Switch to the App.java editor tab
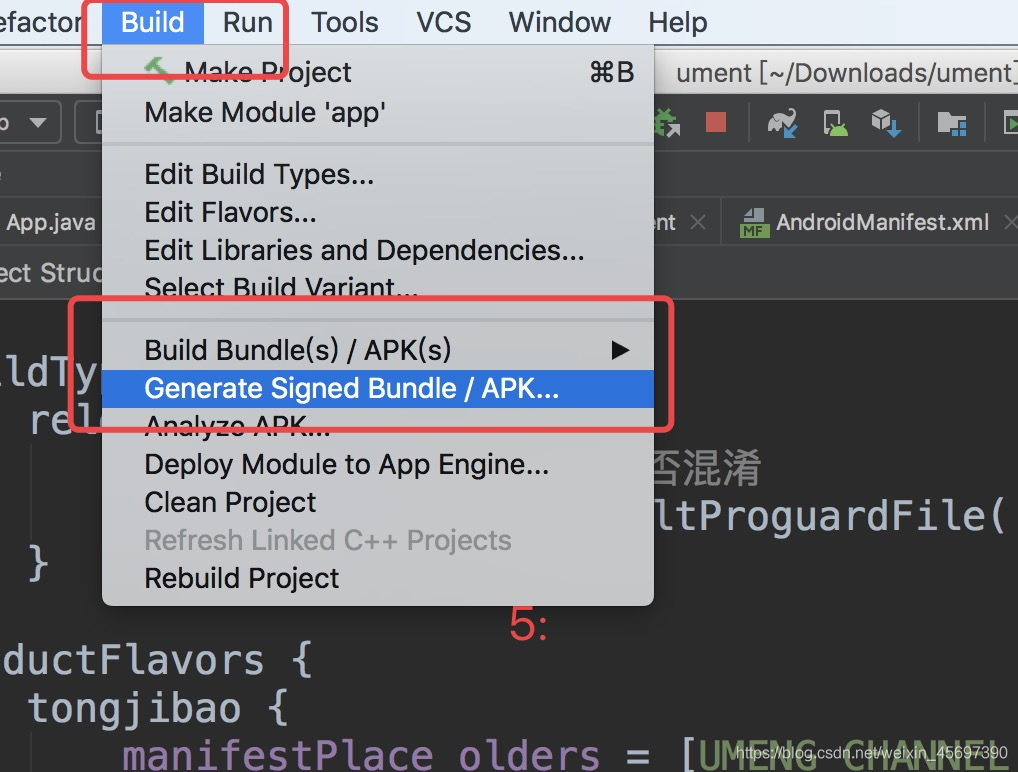Viewport: 1018px width, 772px height. [x=51, y=222]
